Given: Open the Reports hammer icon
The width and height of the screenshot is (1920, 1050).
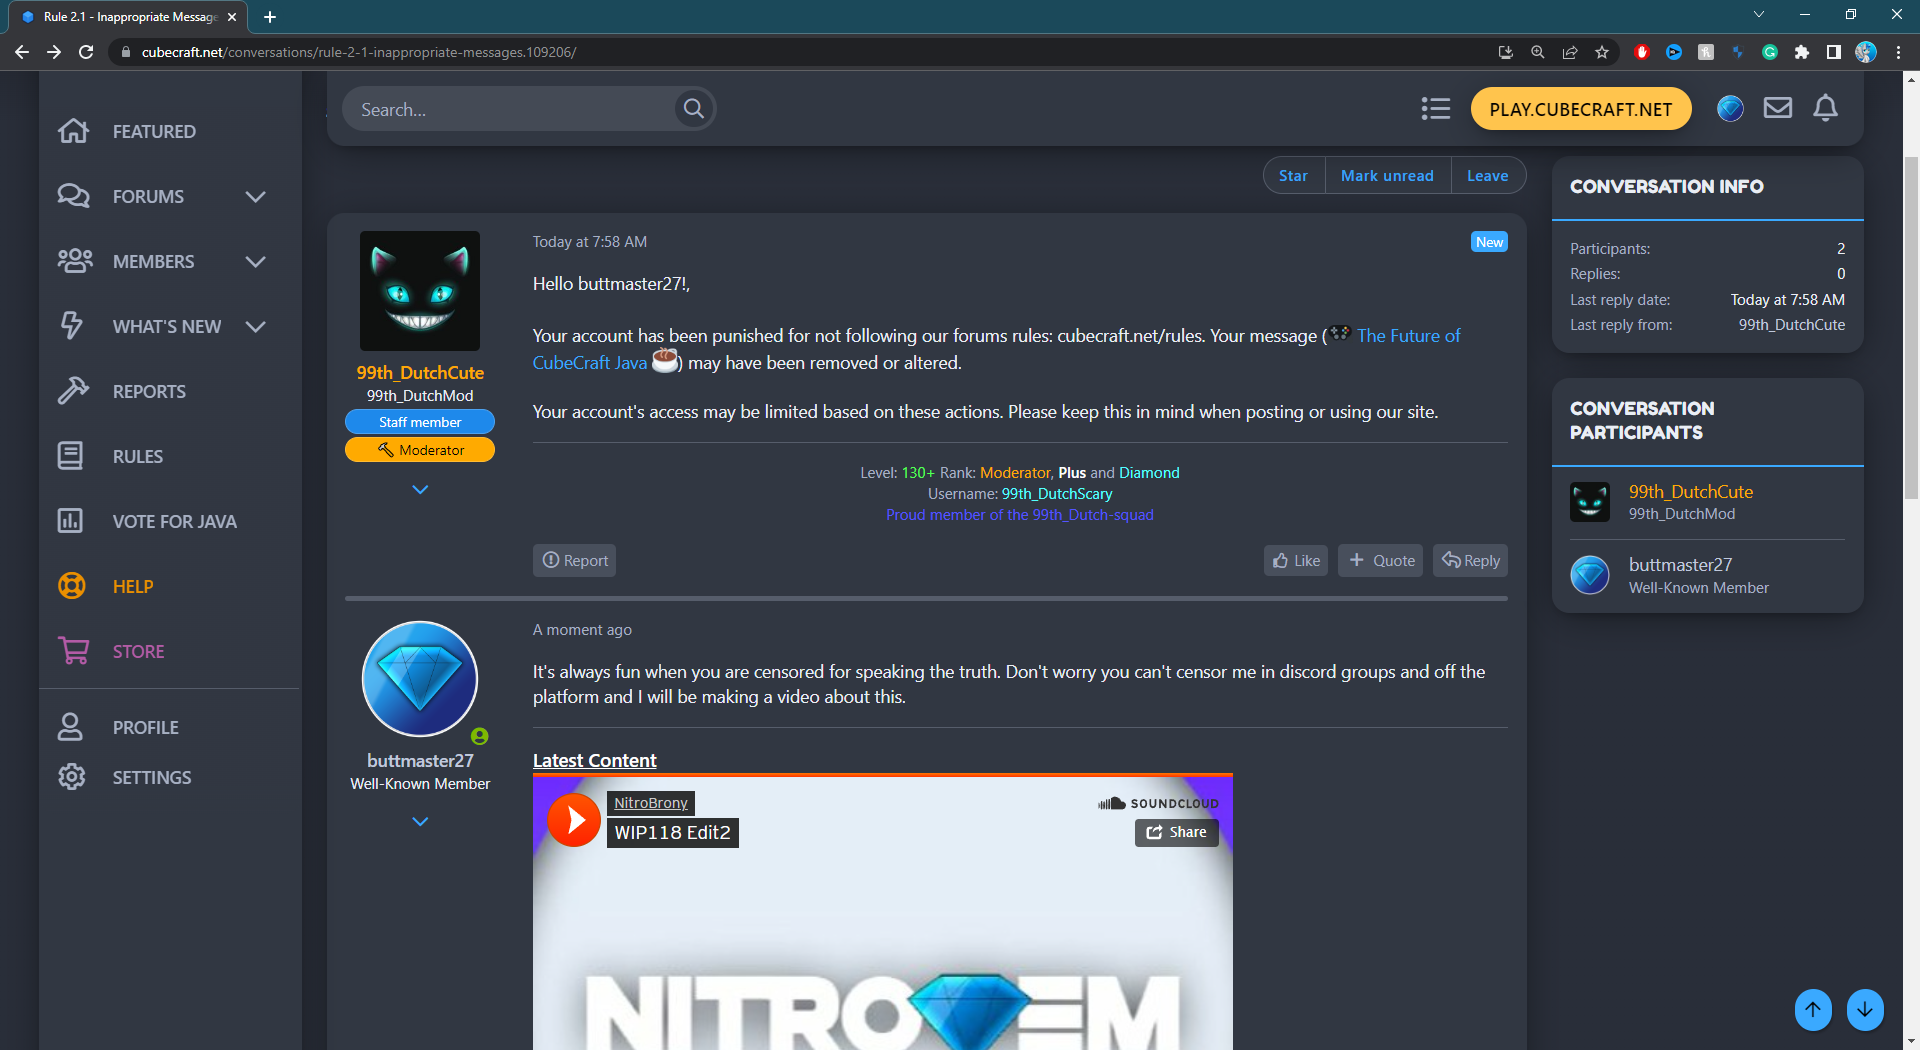Looking at the screenshot, I should point(73,391).
